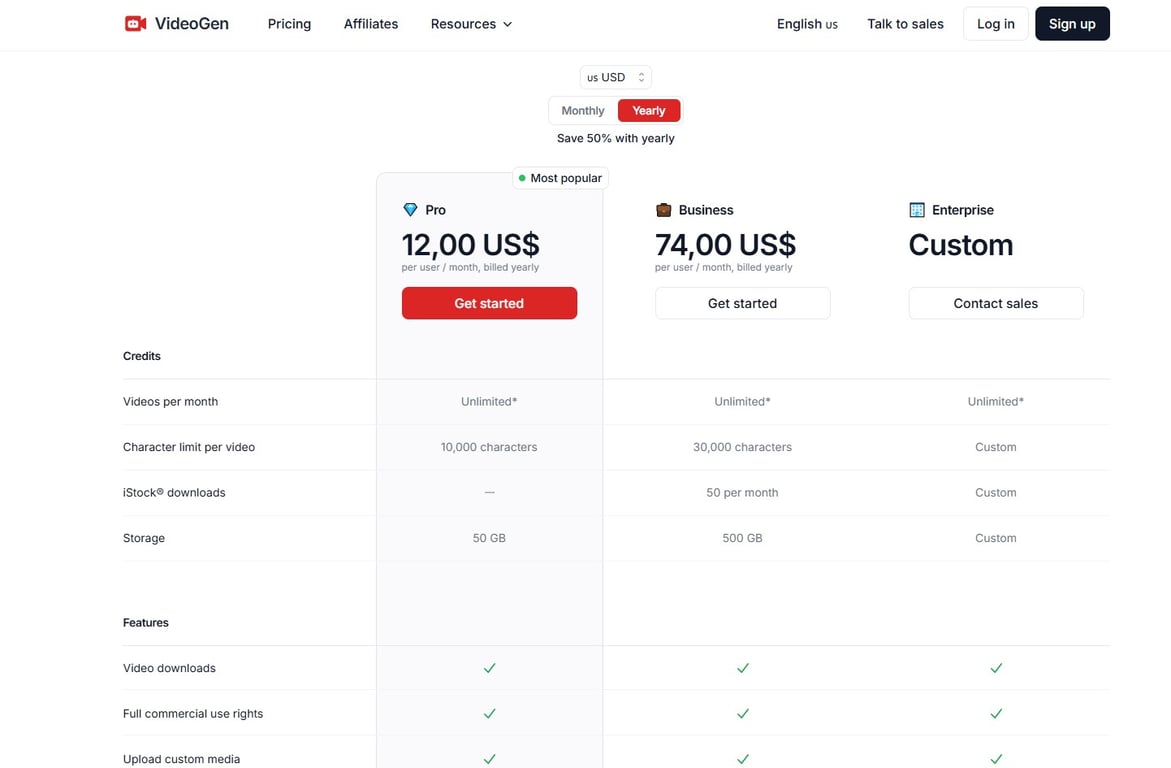
Task: Click the 12,00 US$ Pro price
Action: [x=470, y=244]
